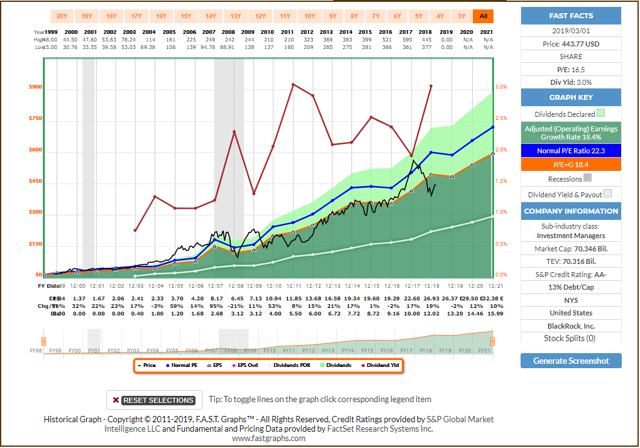Screen dimensions: 640x448
Task: Open the 13Y time range view
Action: 236,16
